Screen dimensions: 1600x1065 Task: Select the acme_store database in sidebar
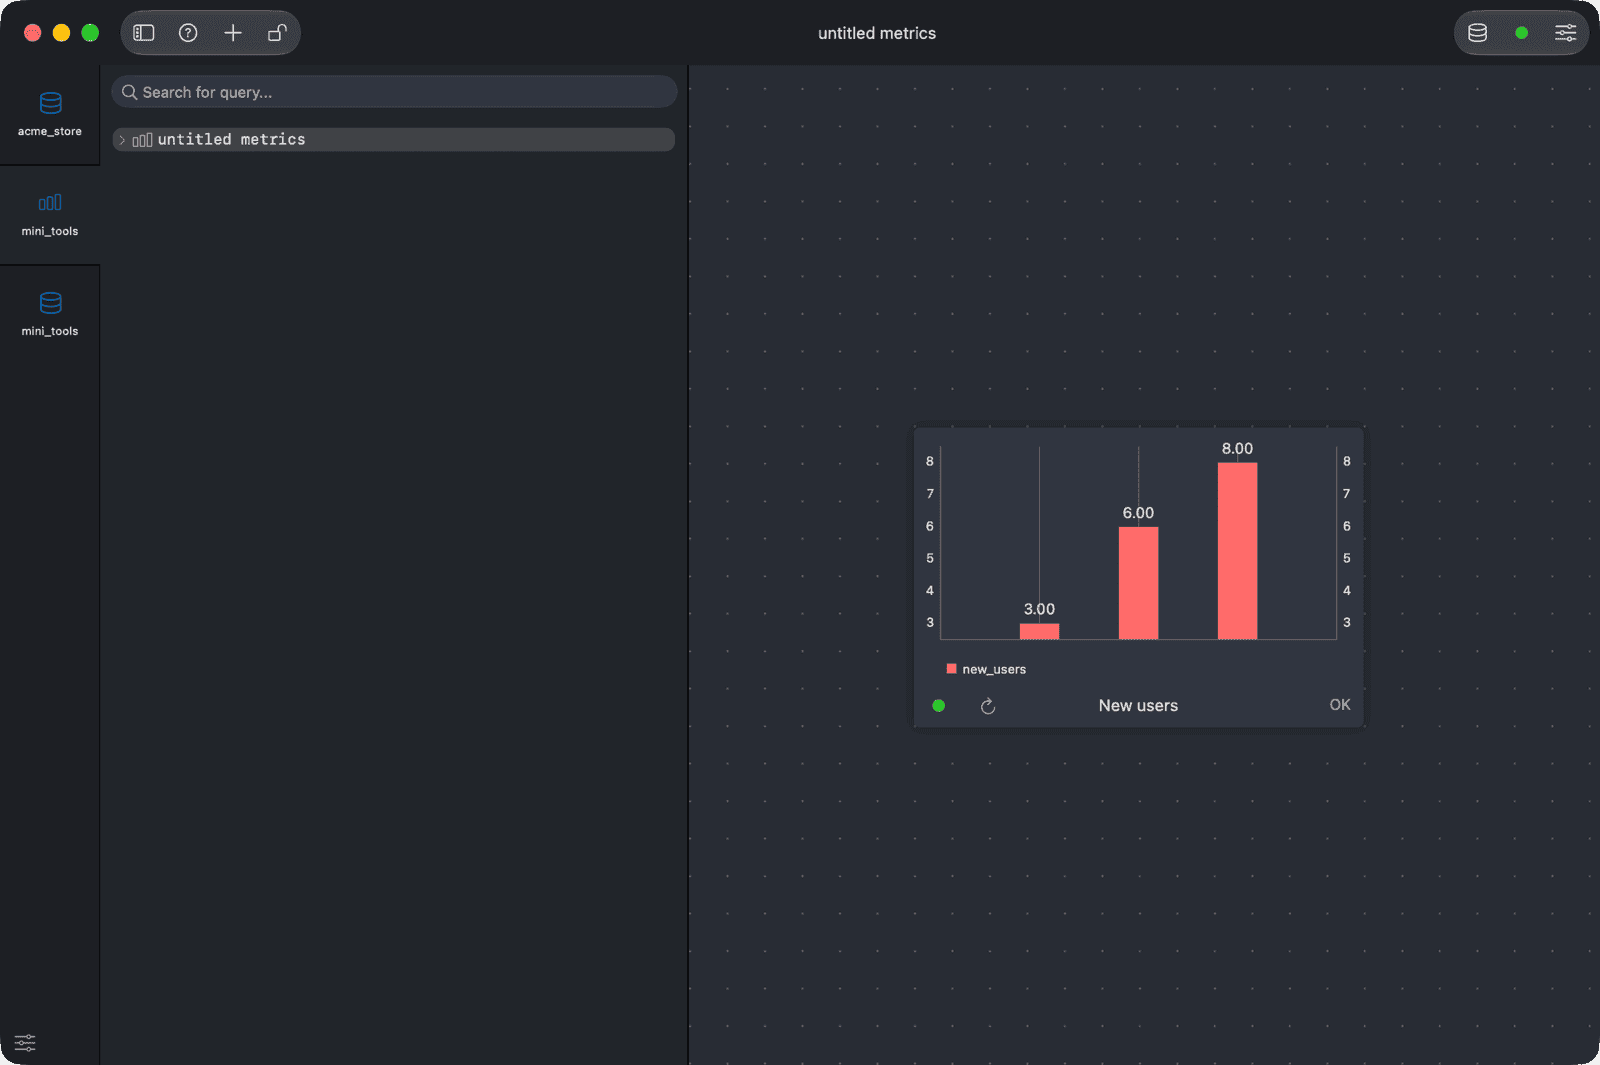[50, 115]
